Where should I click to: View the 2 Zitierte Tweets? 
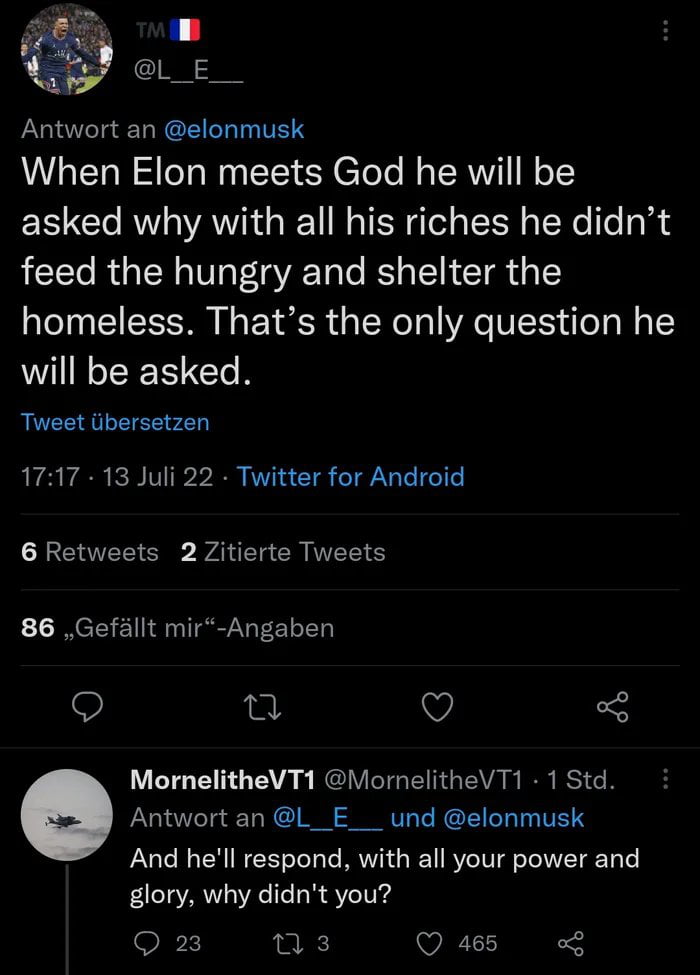point(283,552)
